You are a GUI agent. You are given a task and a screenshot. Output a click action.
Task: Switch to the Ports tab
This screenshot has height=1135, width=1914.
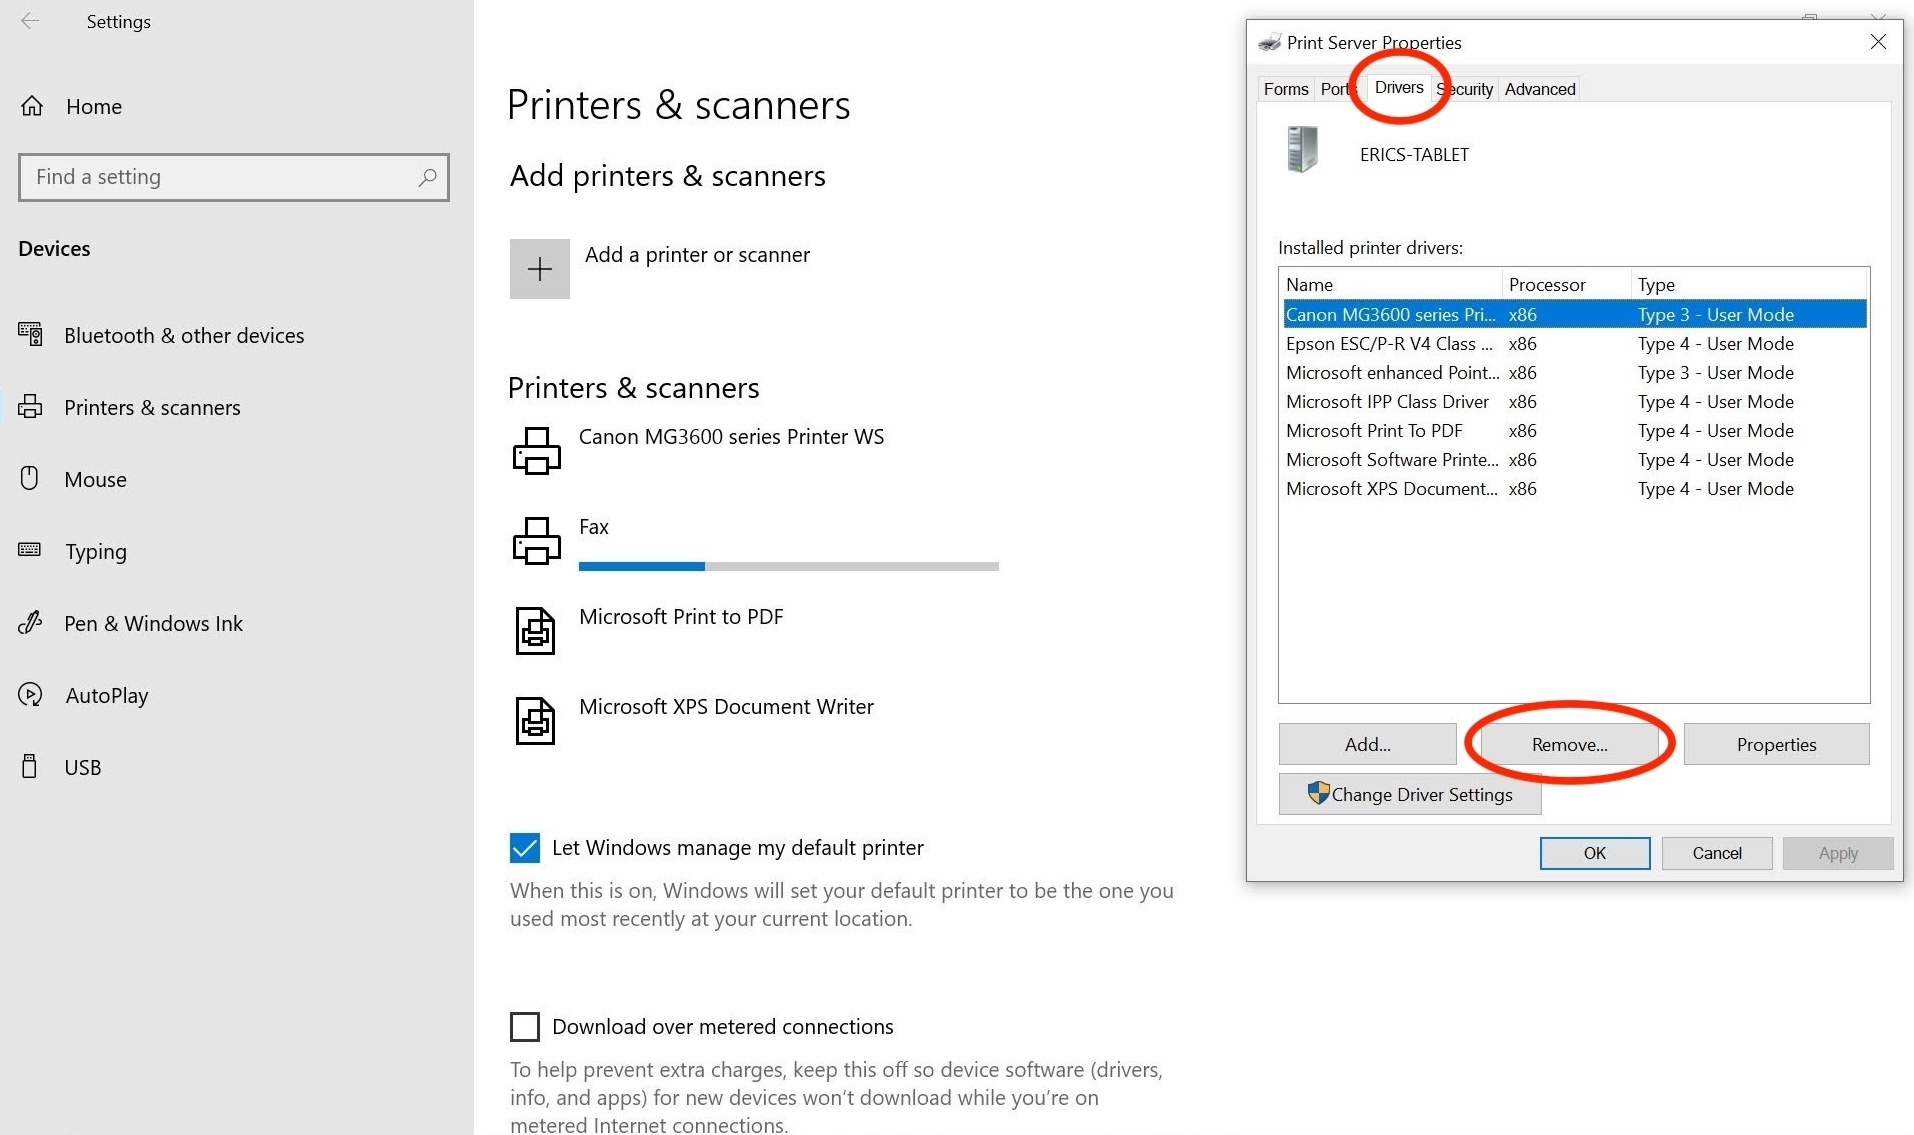pos(1337,89)
